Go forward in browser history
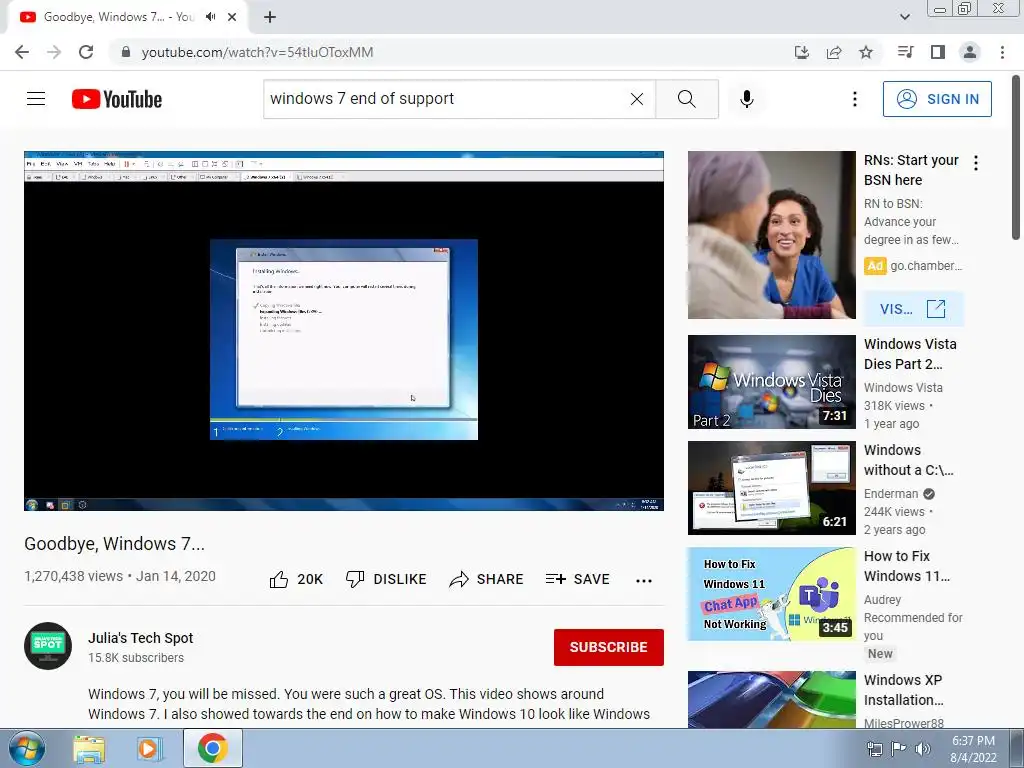 [54, 52]
